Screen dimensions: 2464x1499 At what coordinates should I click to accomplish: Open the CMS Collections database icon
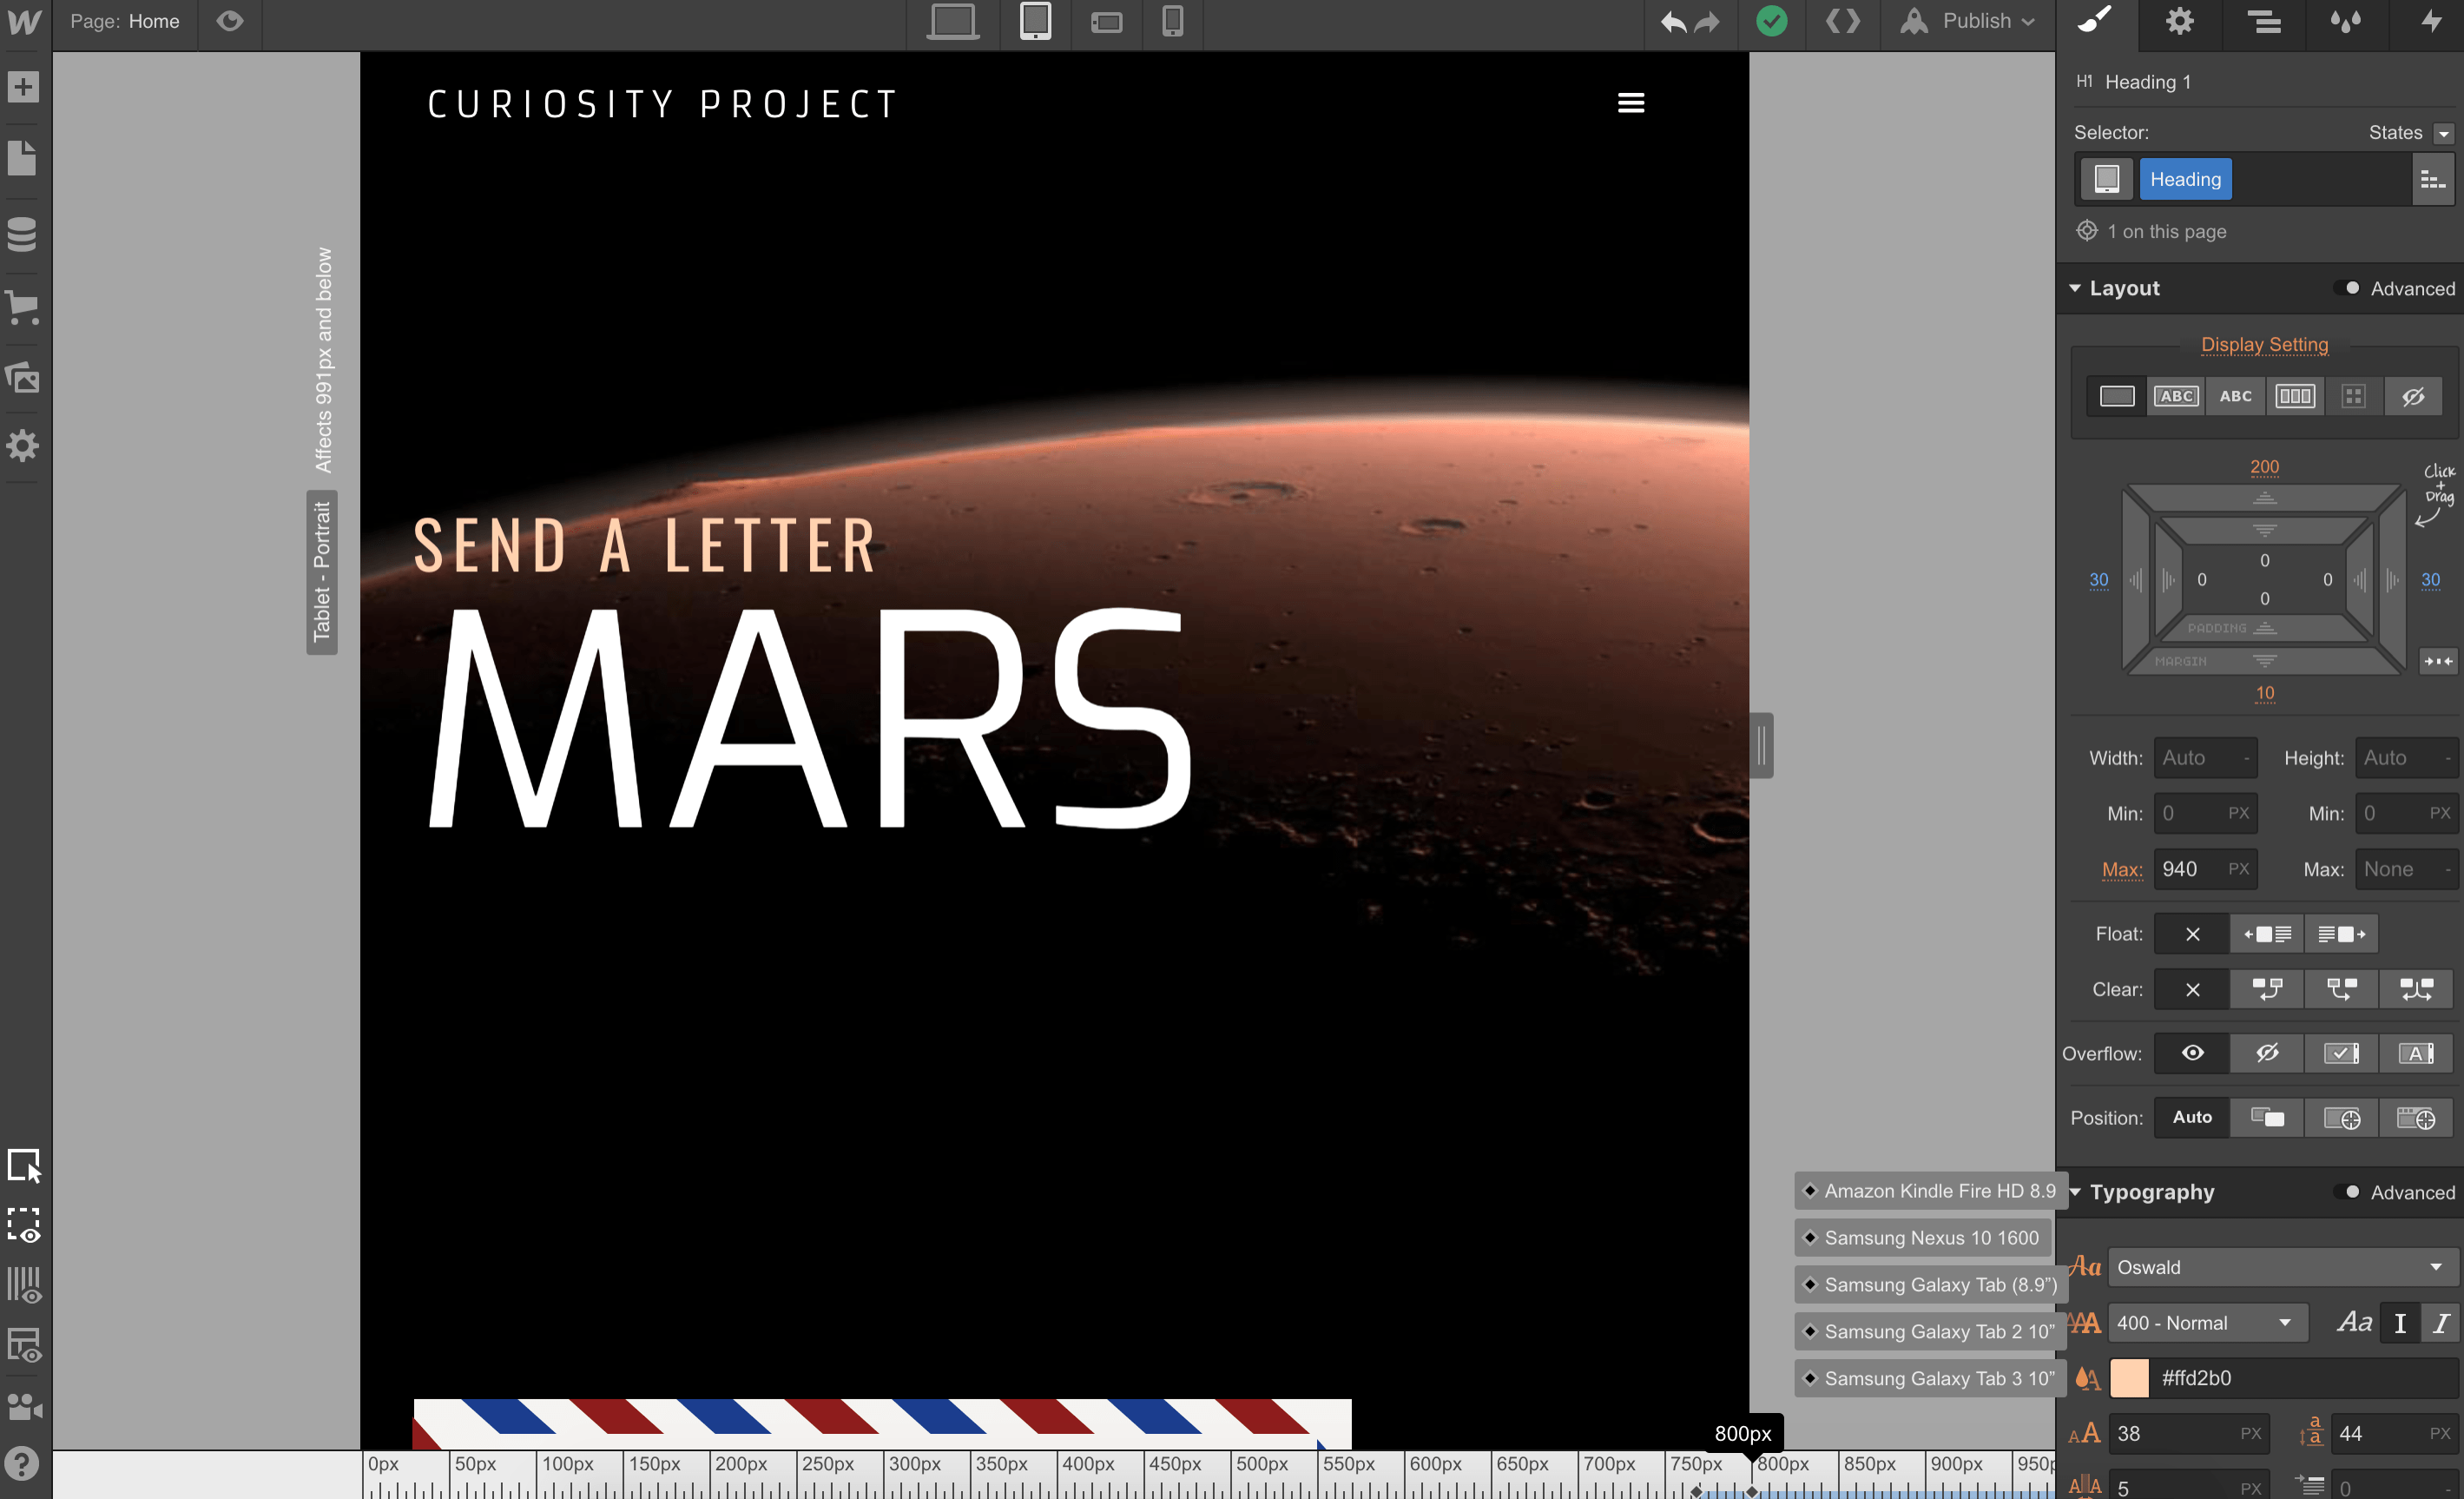click(x=23, y=234)
